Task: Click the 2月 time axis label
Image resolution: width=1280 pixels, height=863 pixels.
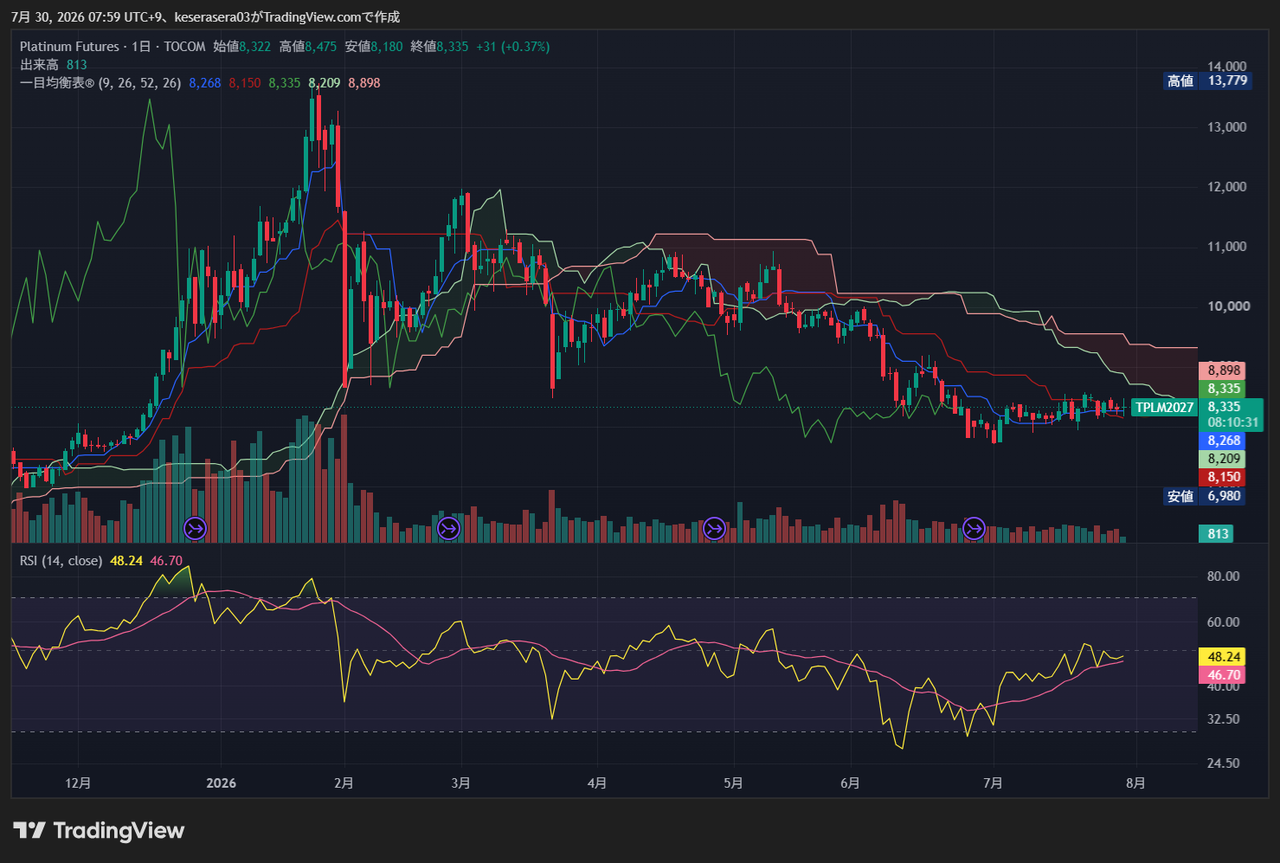Action: click(344, 783)
